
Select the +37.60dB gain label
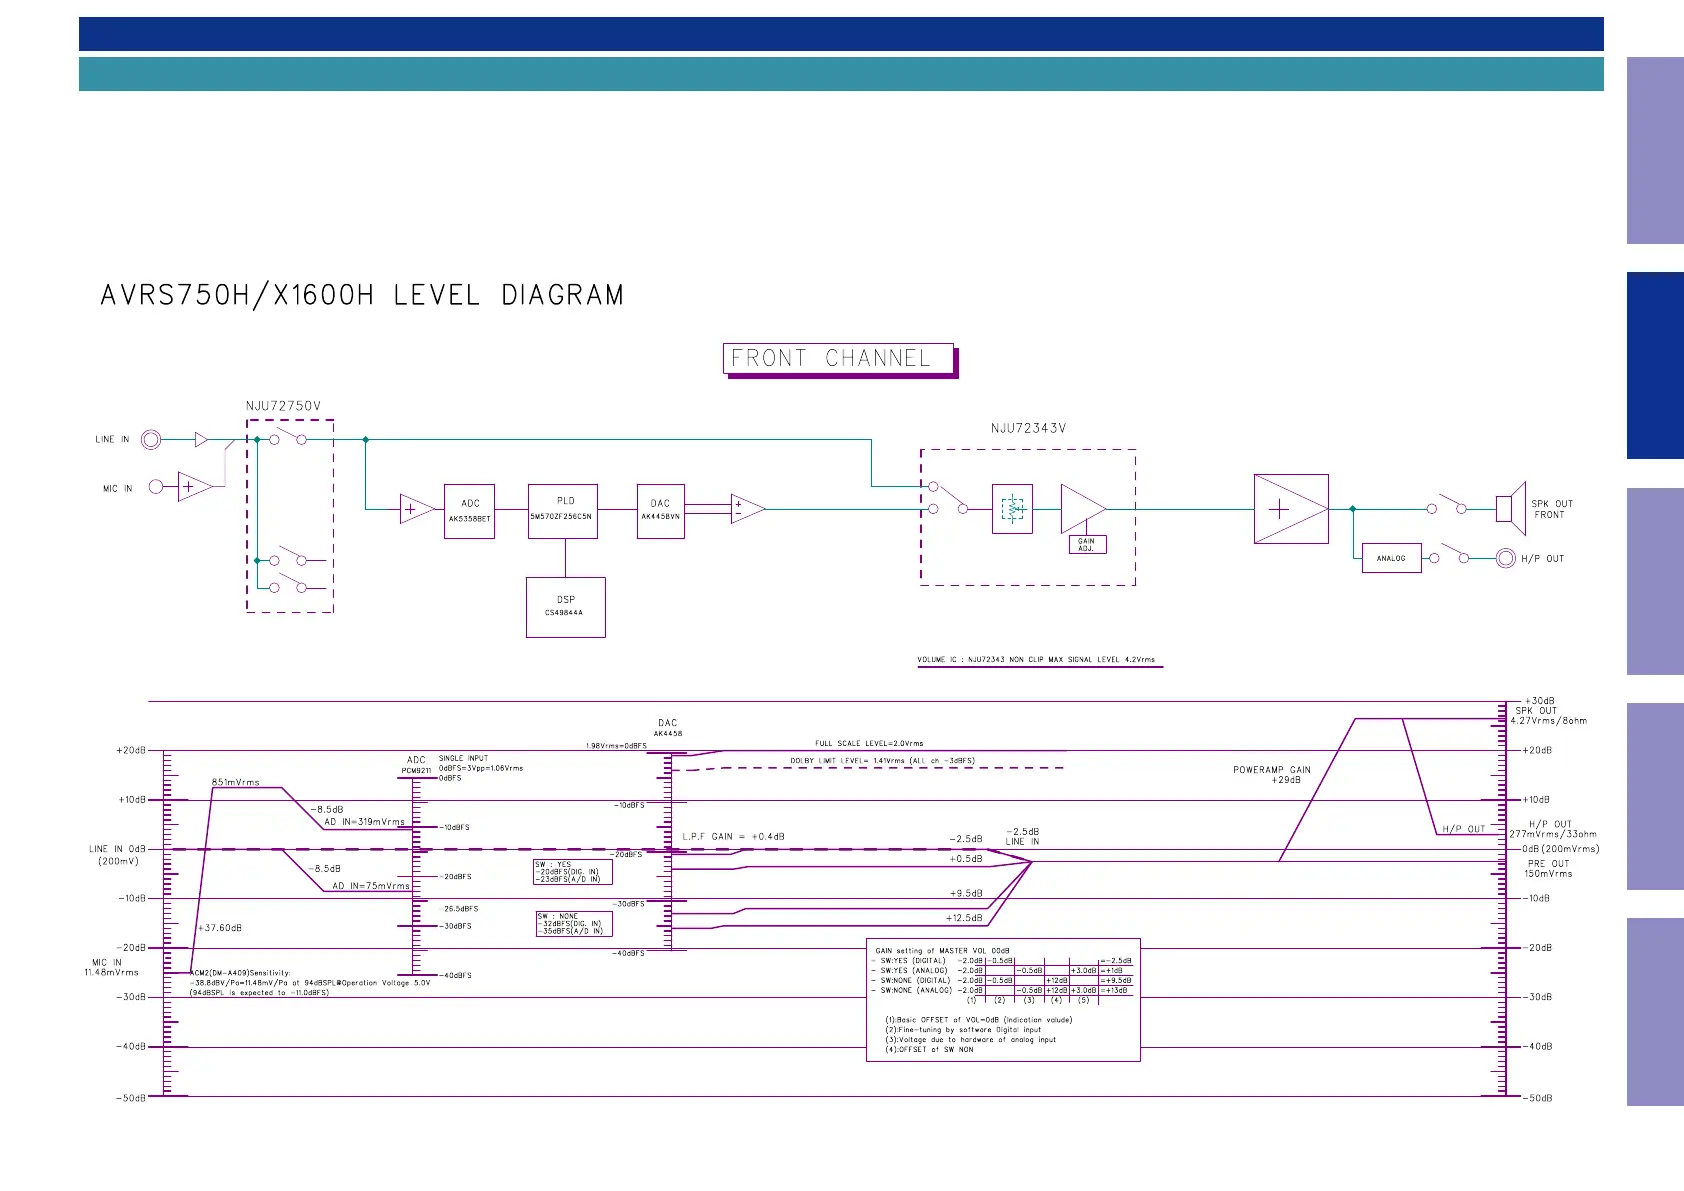pyautogui.click(x=220, y=928)
